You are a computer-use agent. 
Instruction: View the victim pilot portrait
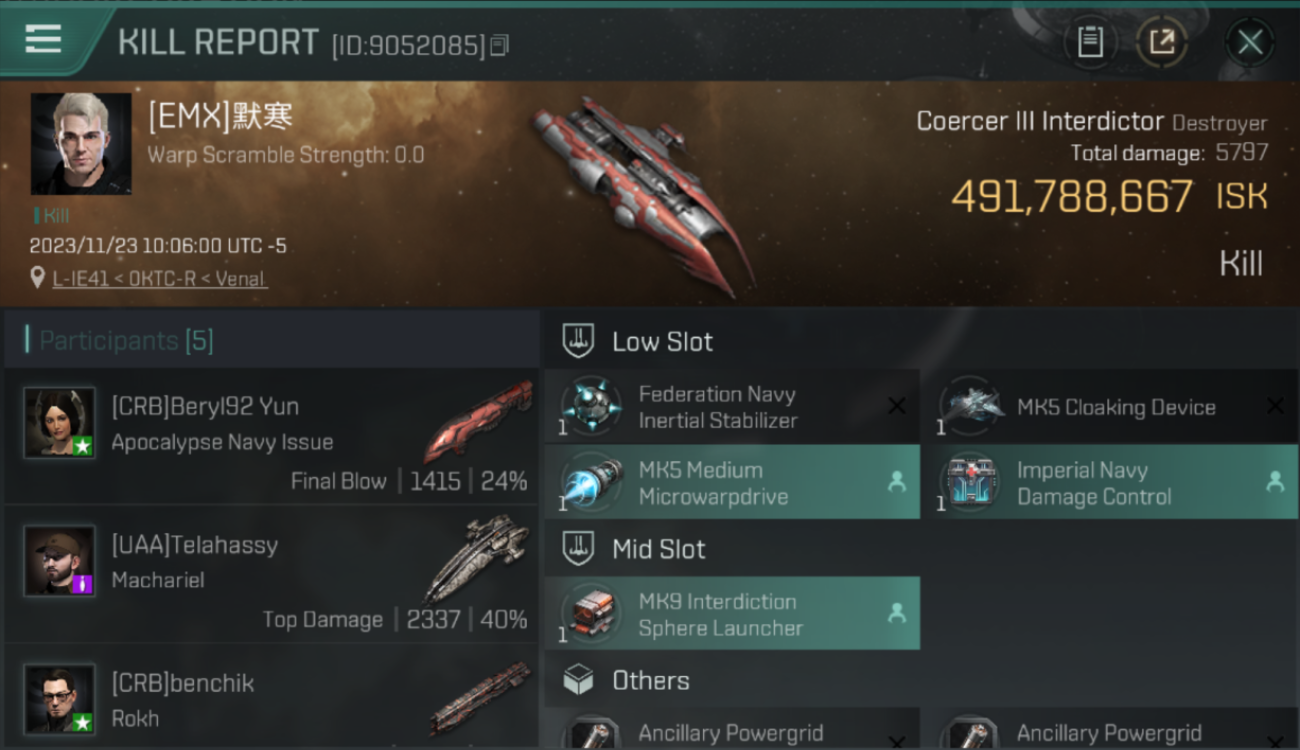coord(81,144)
